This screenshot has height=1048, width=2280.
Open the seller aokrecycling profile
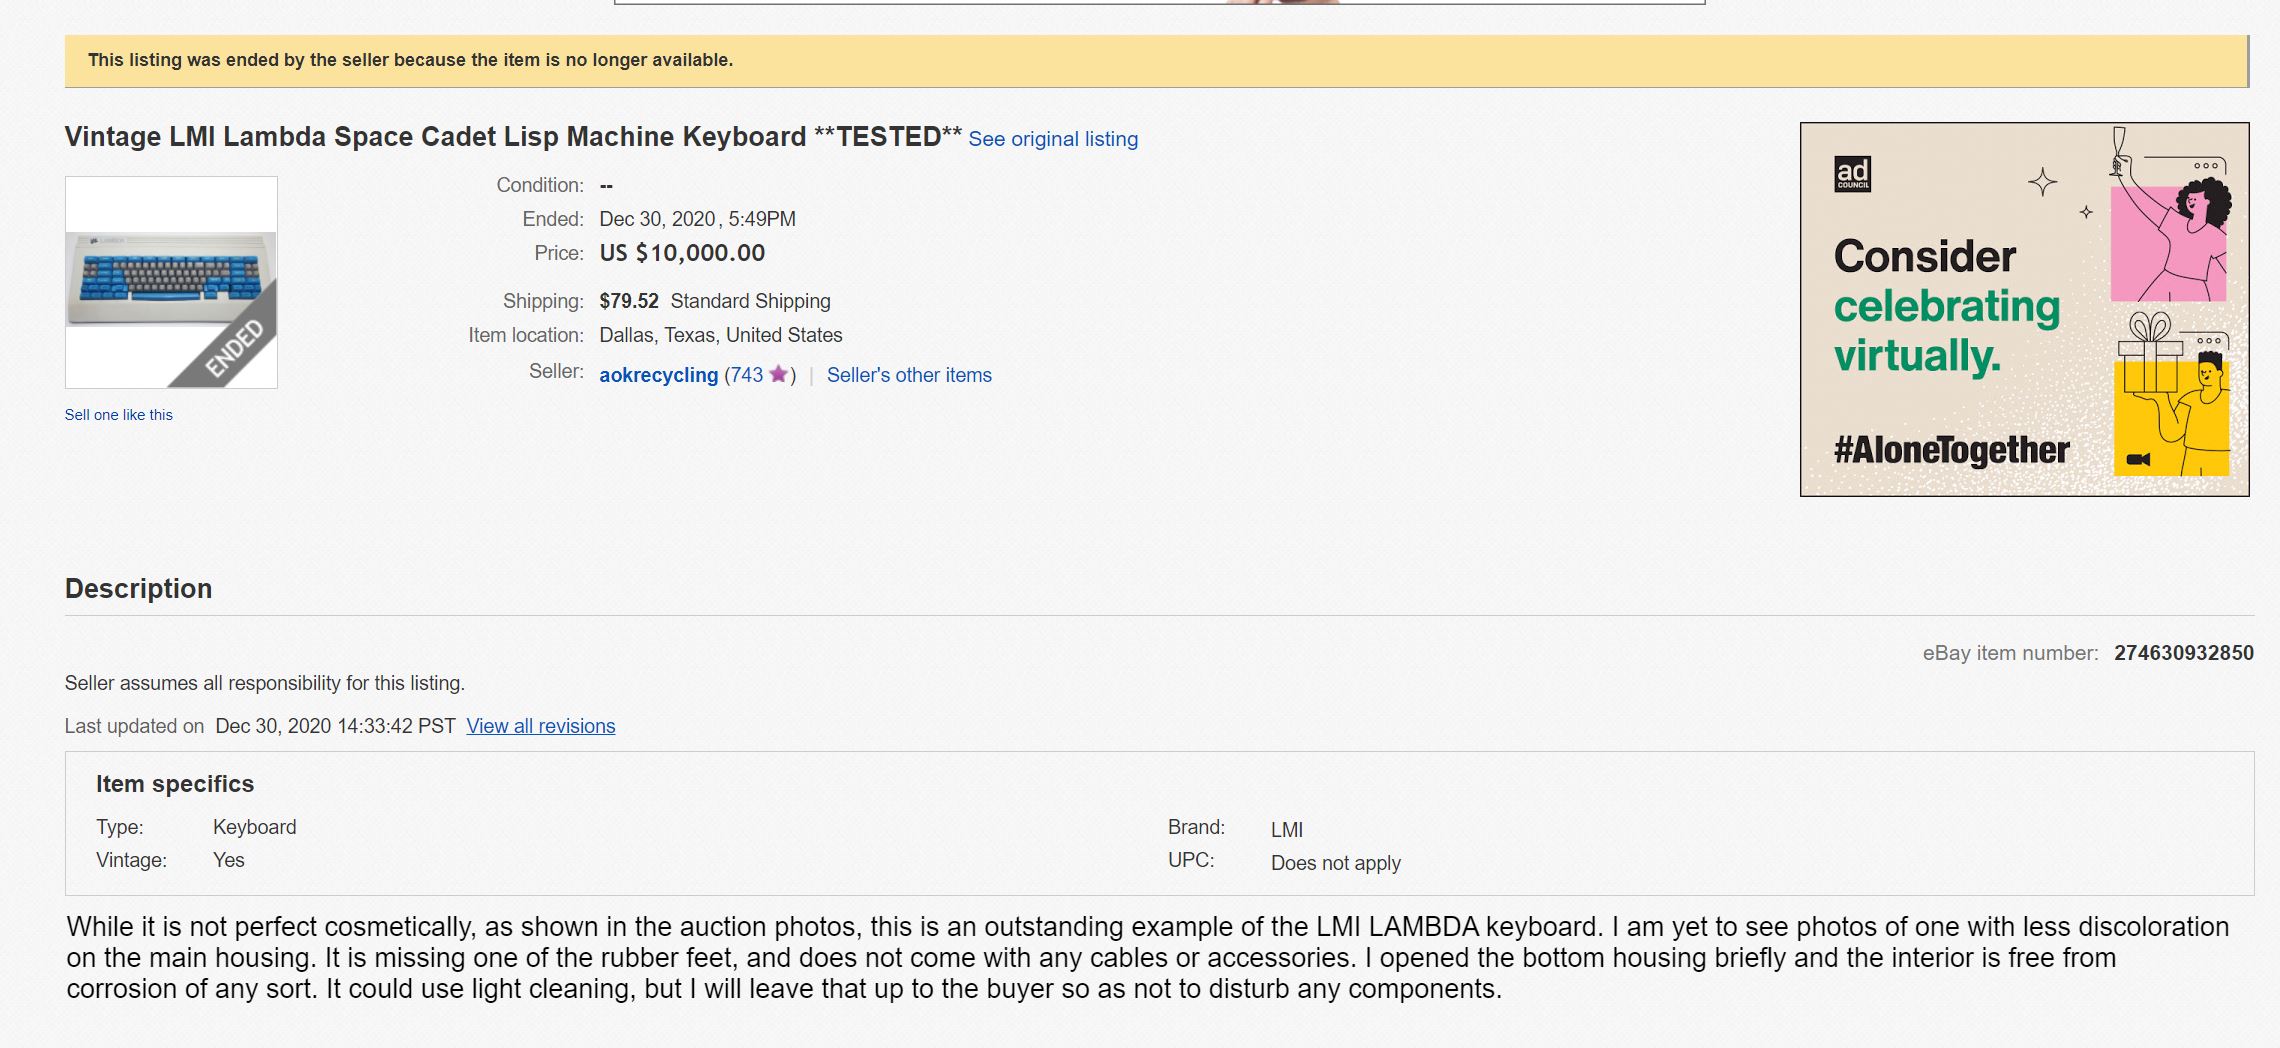tap(658, 374)
